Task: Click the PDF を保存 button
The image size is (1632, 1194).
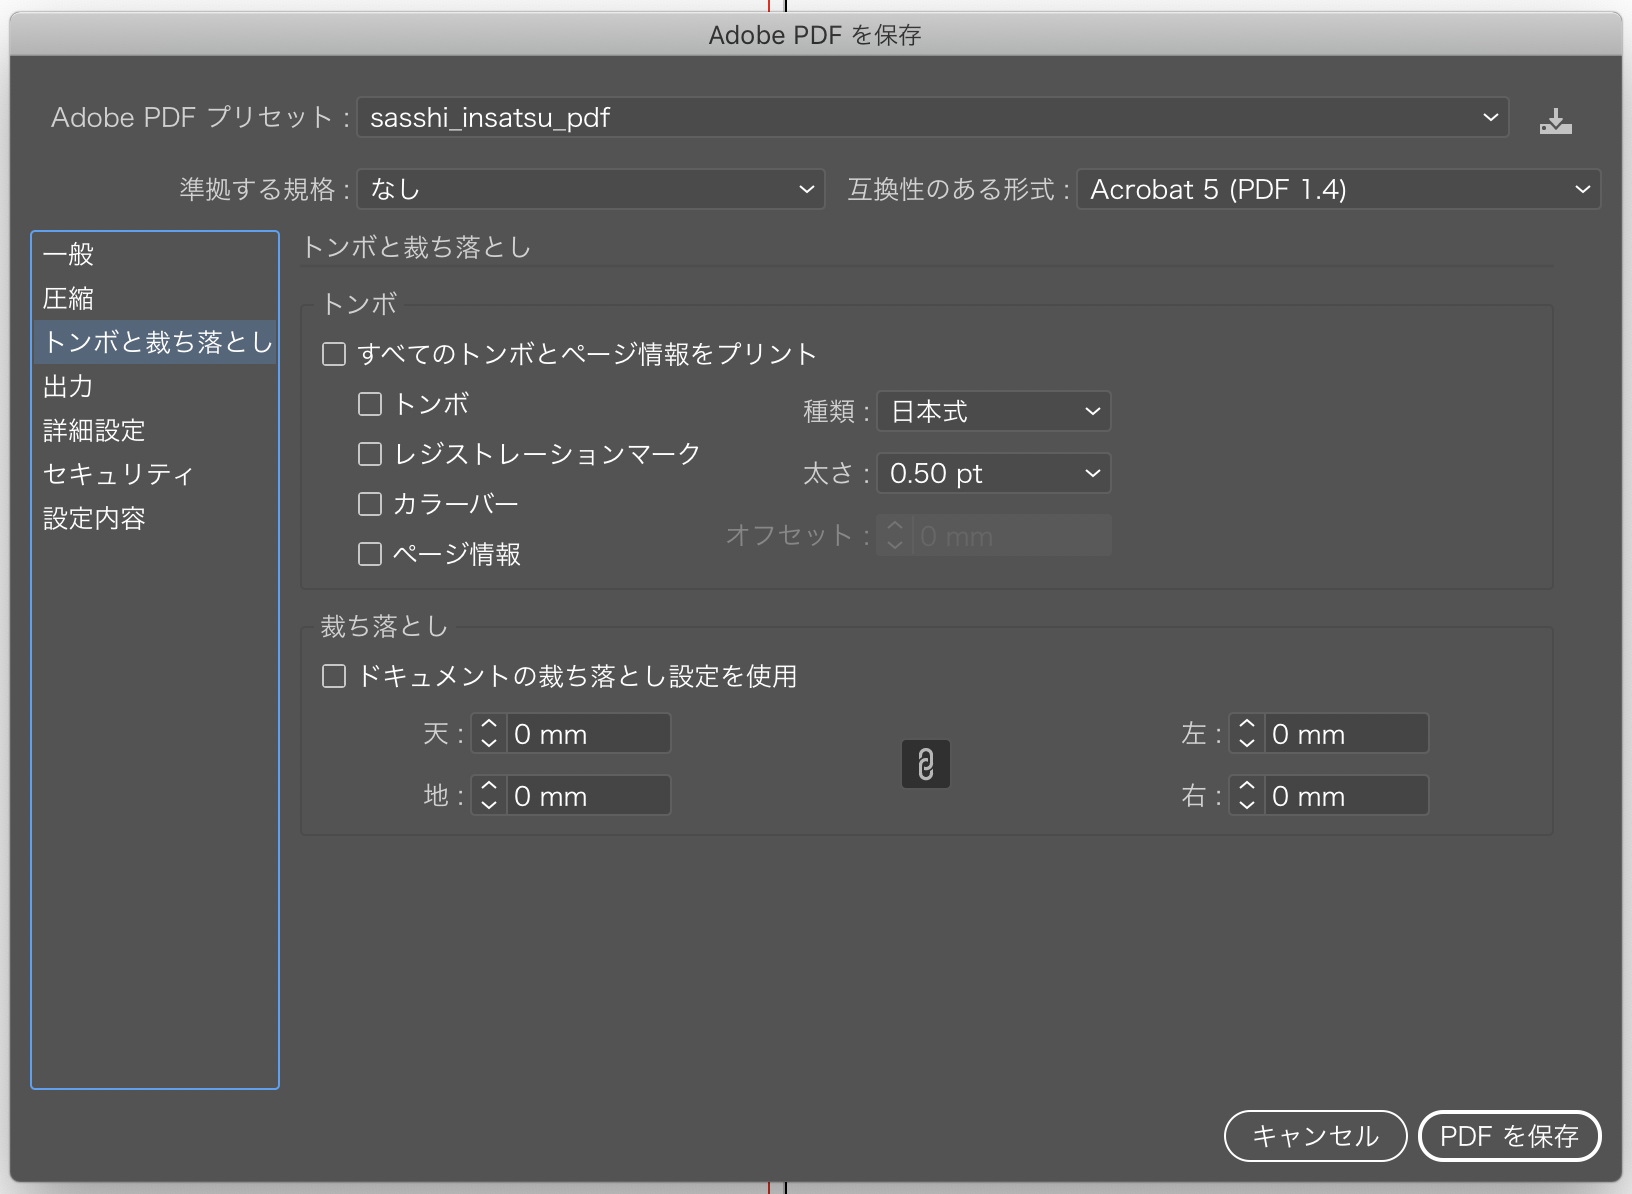Action: (1509, 1136)
